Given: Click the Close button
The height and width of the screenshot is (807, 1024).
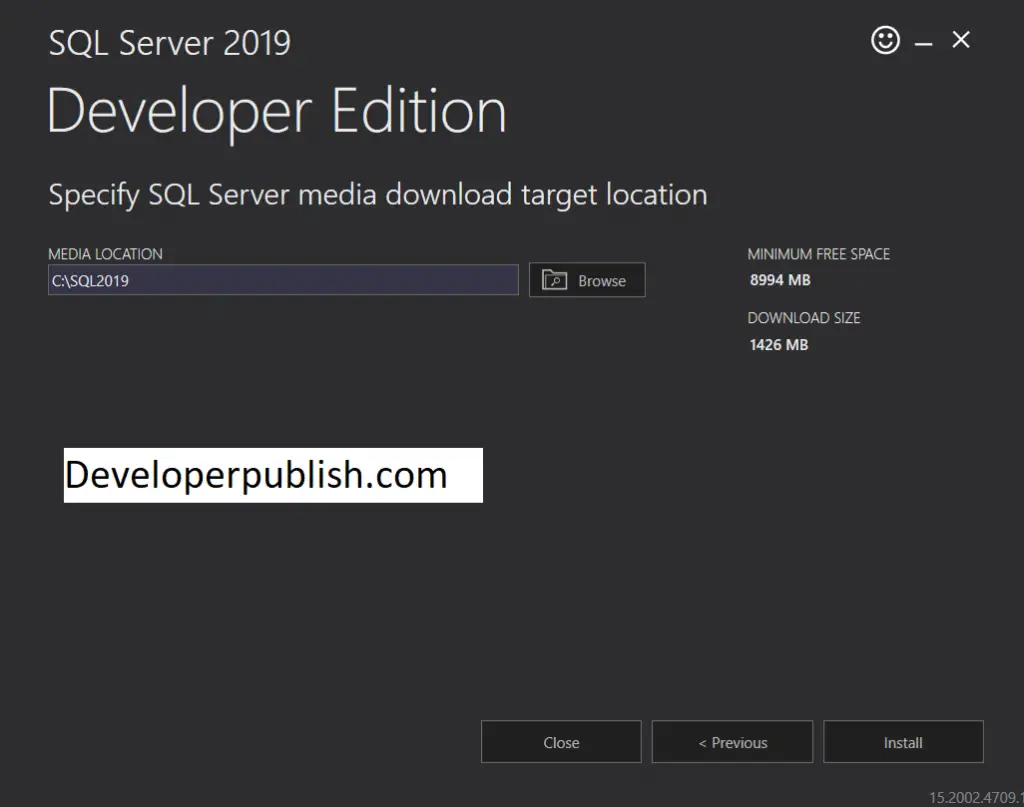Looking at the screenshot, I should coord(561,742).
